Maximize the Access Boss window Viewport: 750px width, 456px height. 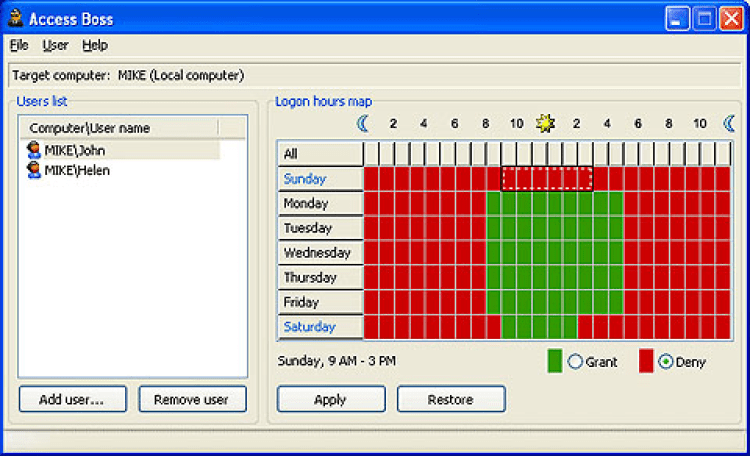click(705, 19)
